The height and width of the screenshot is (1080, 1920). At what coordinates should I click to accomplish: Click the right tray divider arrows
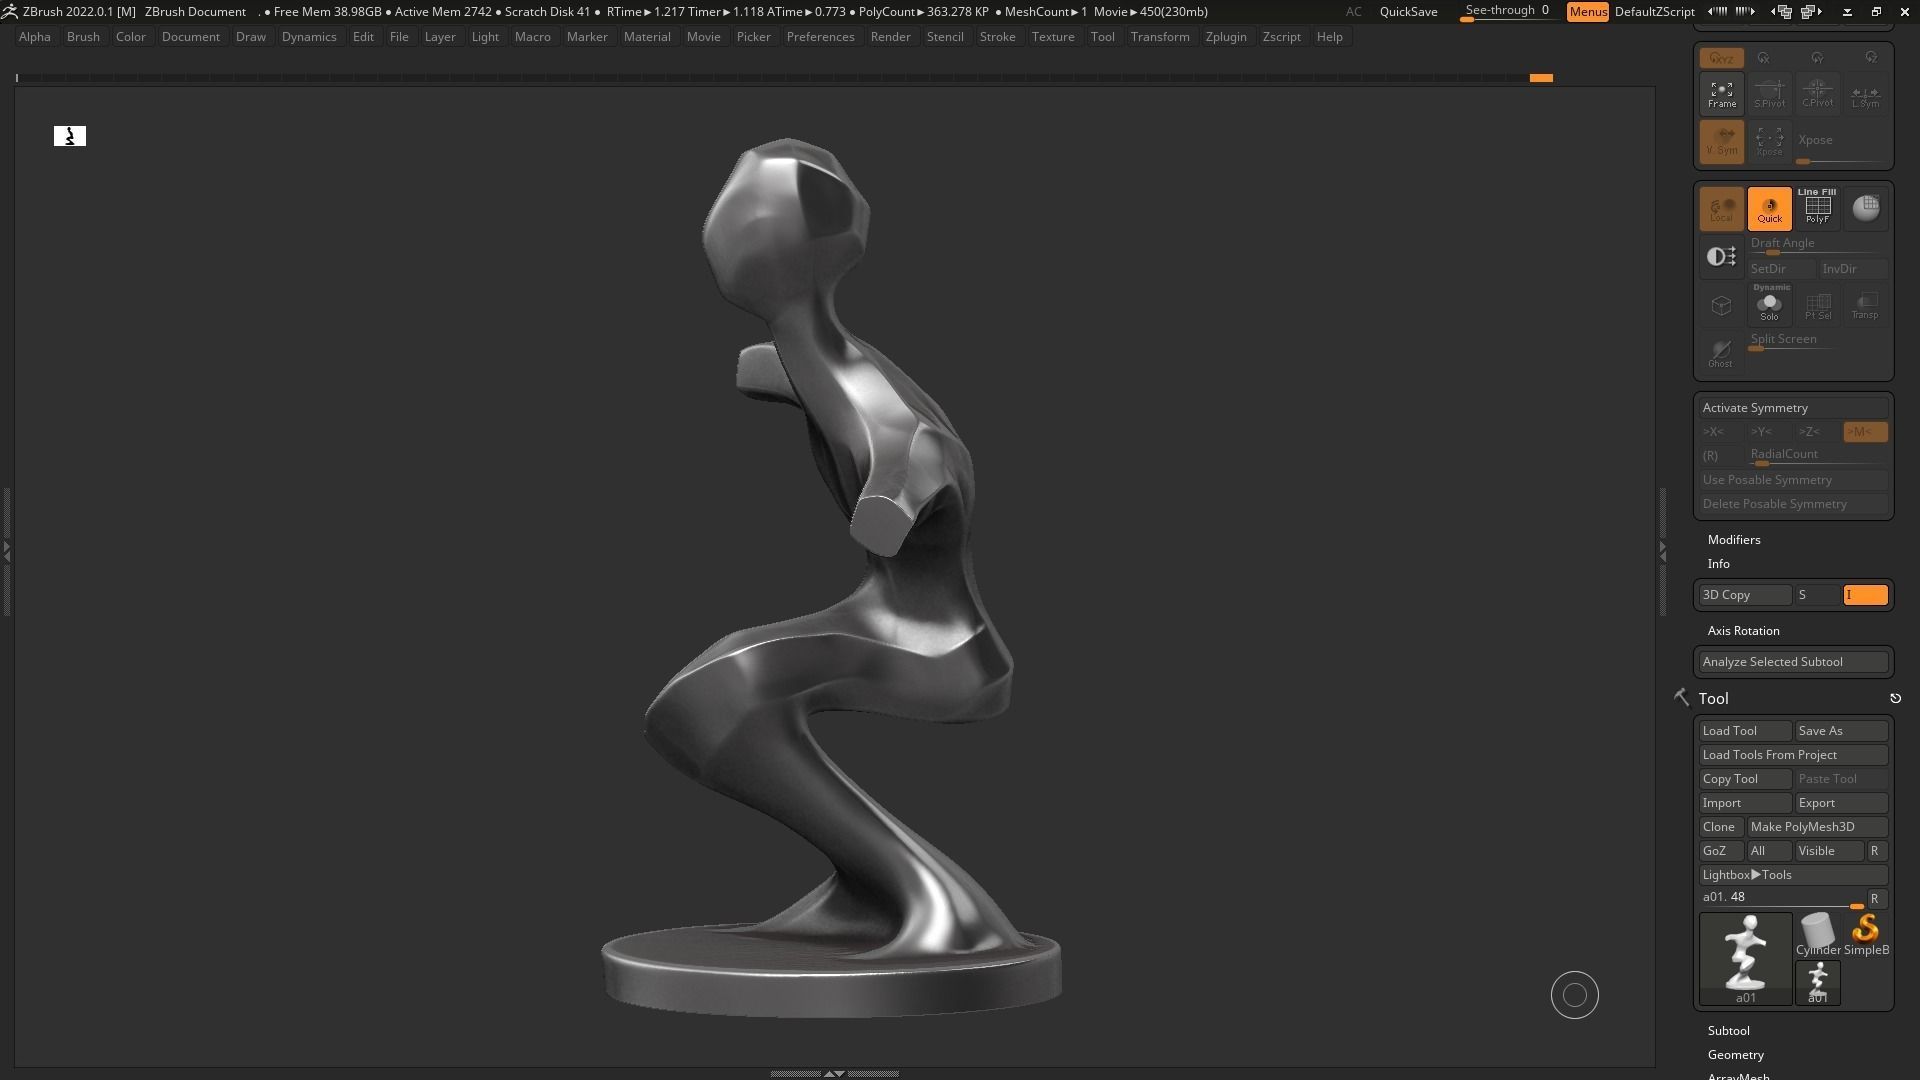(x=1663, y=551)
